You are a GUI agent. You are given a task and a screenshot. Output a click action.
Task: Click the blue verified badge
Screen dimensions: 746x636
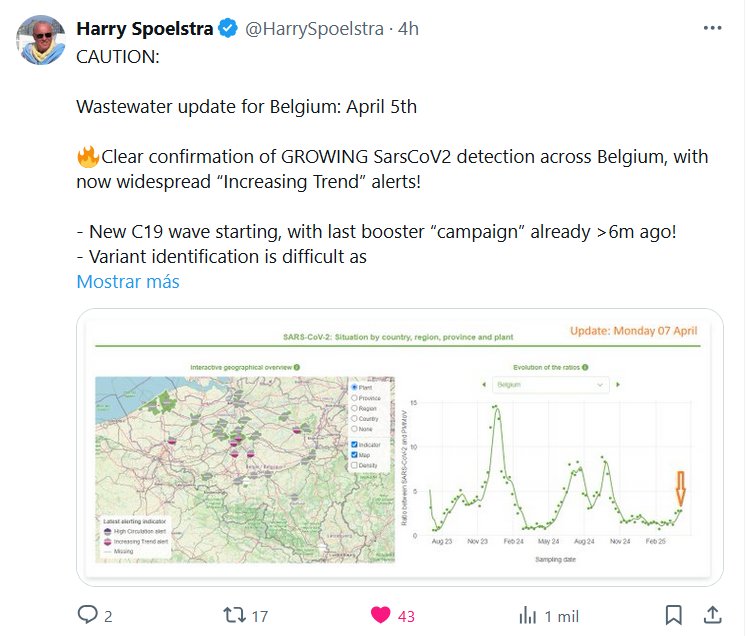click(228, 29)
